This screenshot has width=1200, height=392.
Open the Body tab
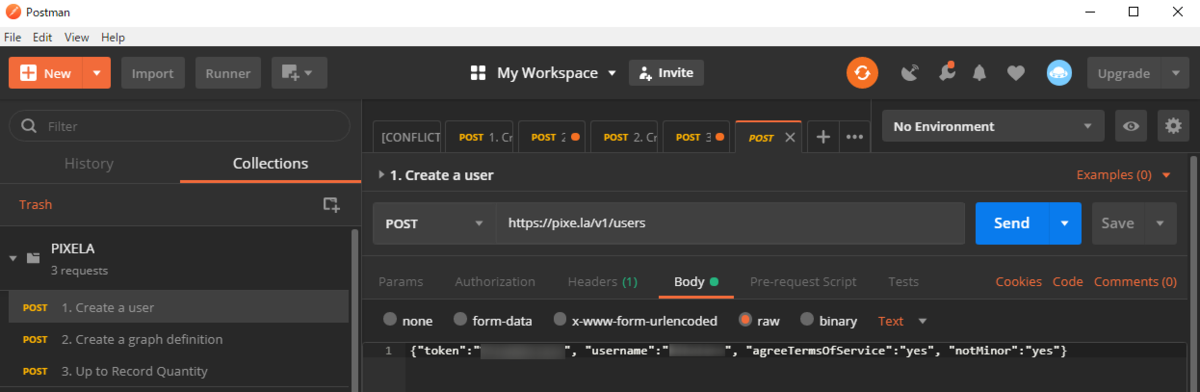click(696, 282)
